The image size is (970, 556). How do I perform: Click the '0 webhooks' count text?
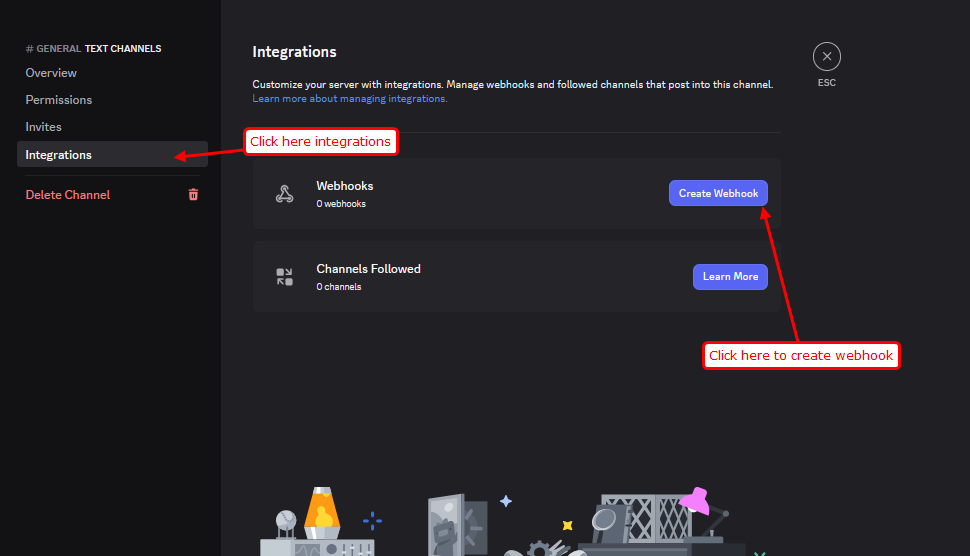[341, 203]
